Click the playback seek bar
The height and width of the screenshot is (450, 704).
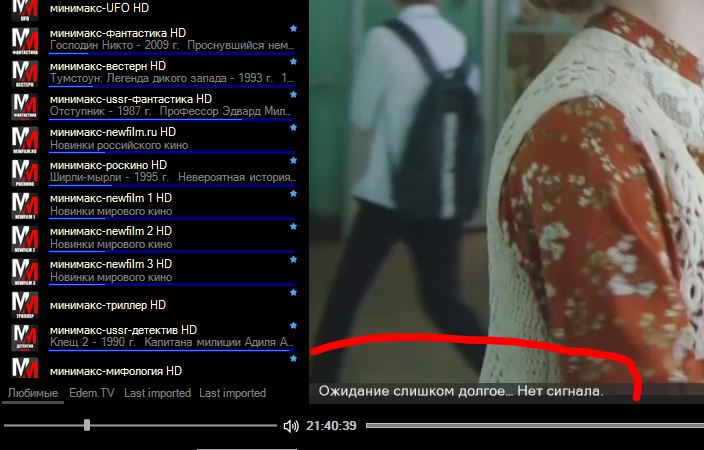(x=535, y=425)
